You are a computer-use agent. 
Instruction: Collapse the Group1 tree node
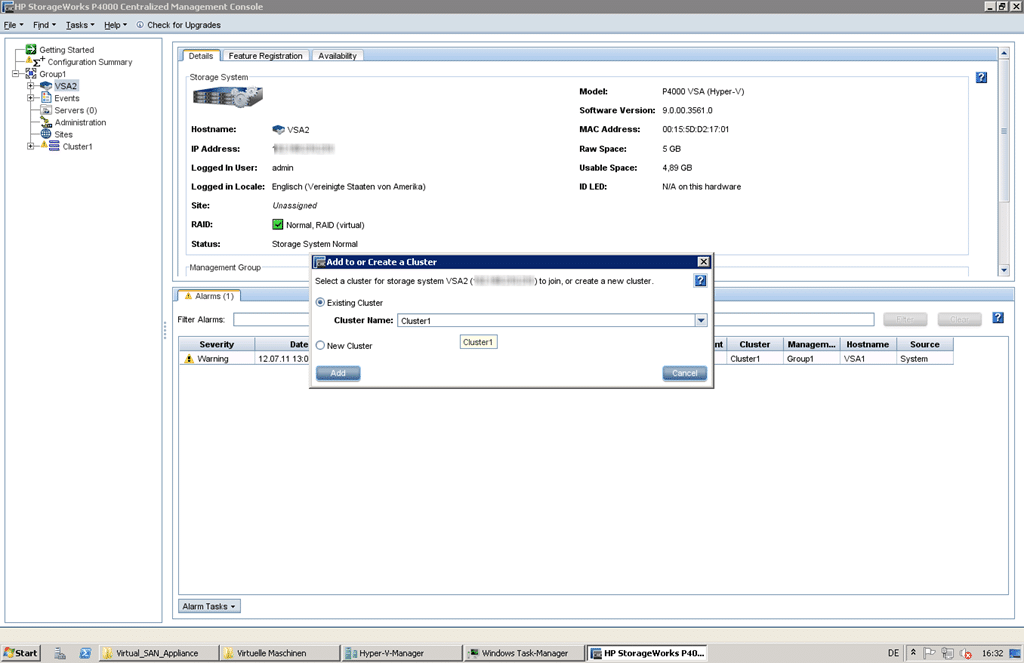(16, 74)
